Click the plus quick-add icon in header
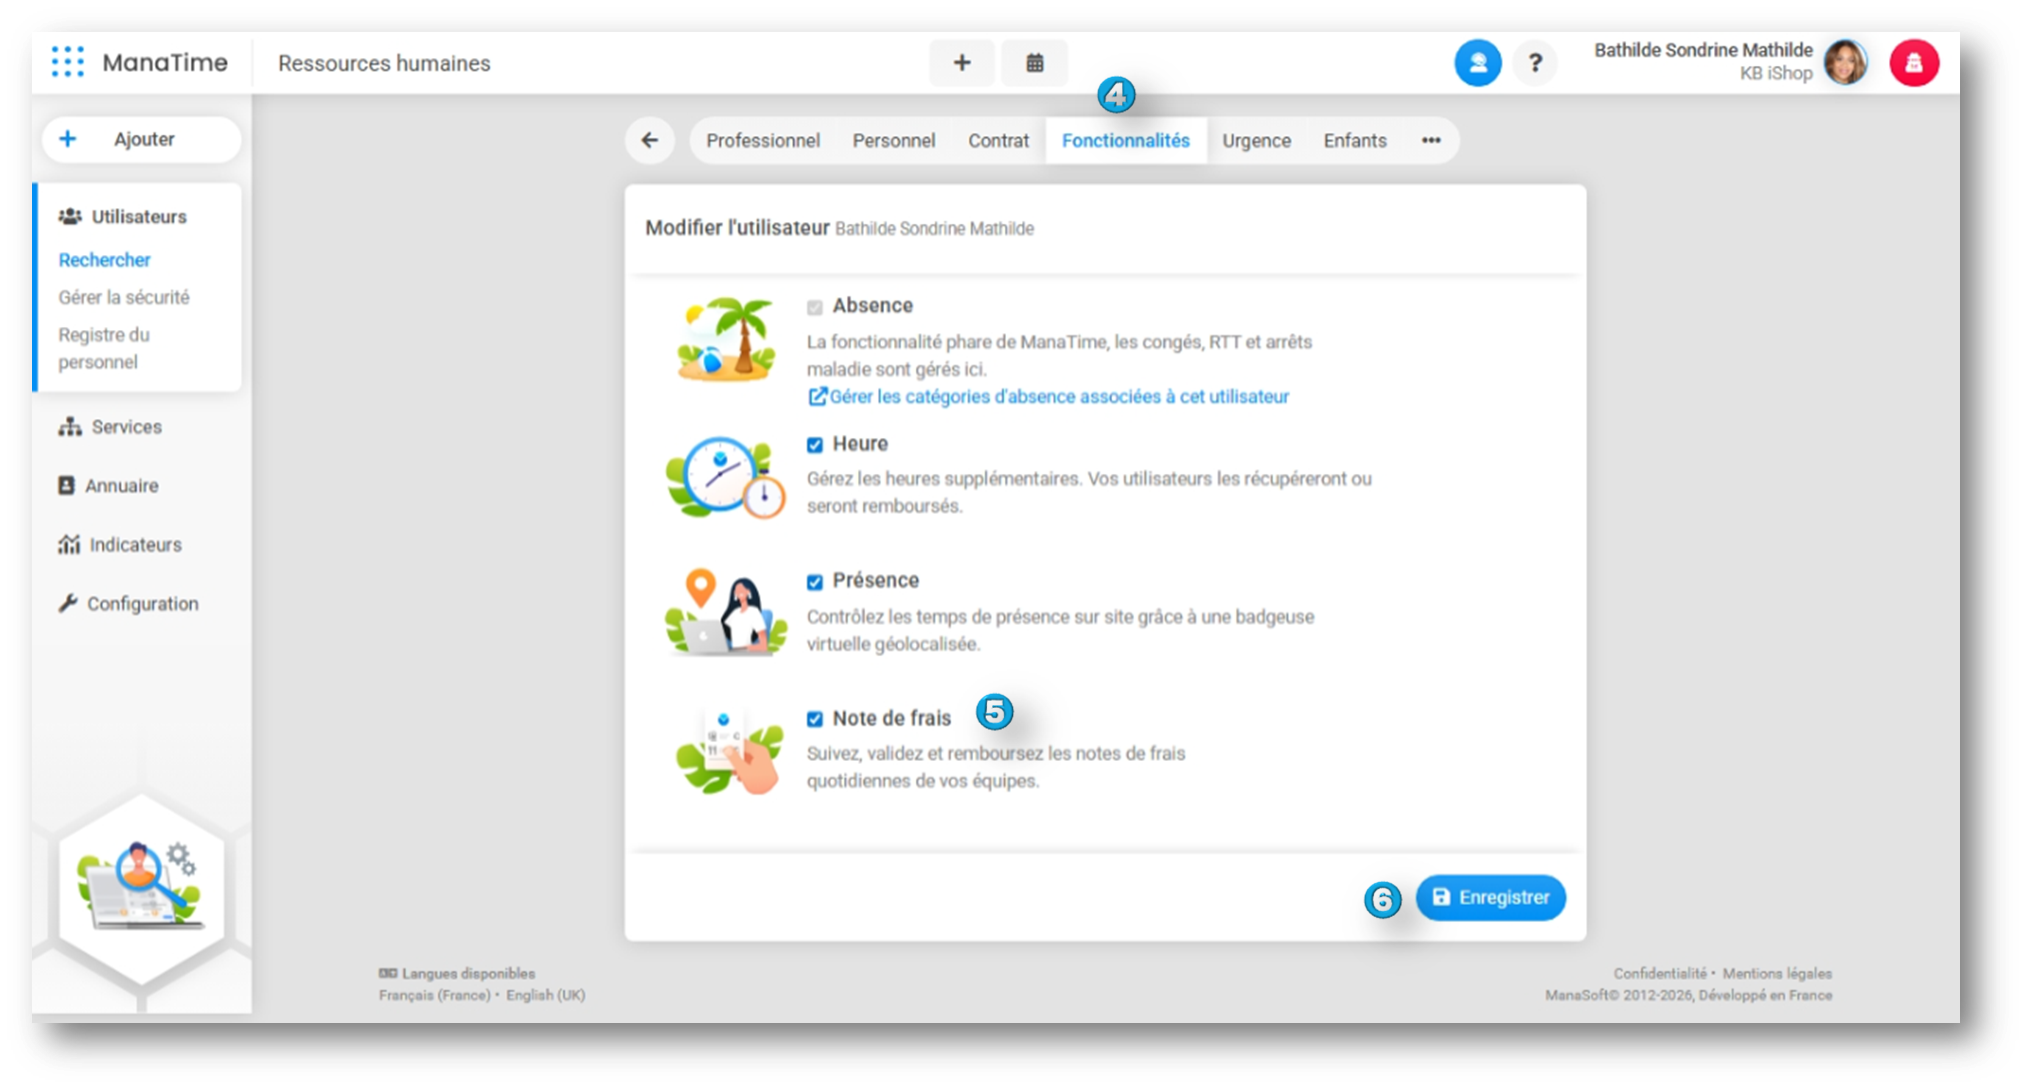 [961, 63]
